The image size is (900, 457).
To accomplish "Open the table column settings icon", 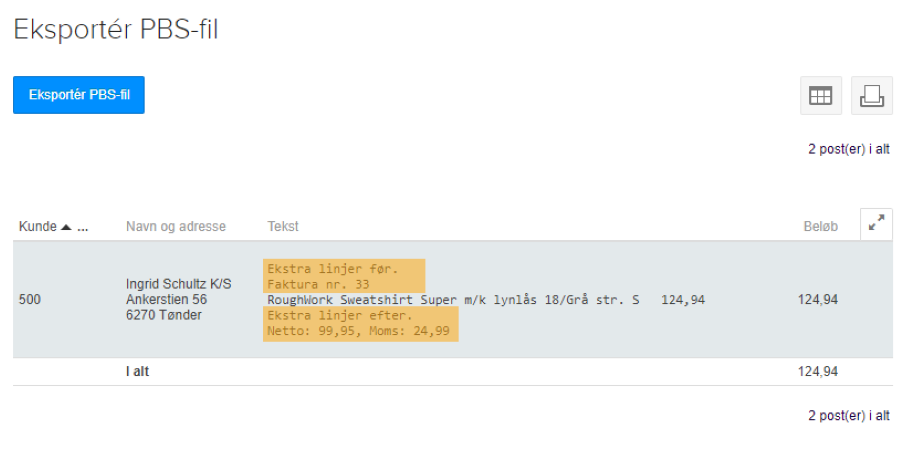I will [820, 96].
